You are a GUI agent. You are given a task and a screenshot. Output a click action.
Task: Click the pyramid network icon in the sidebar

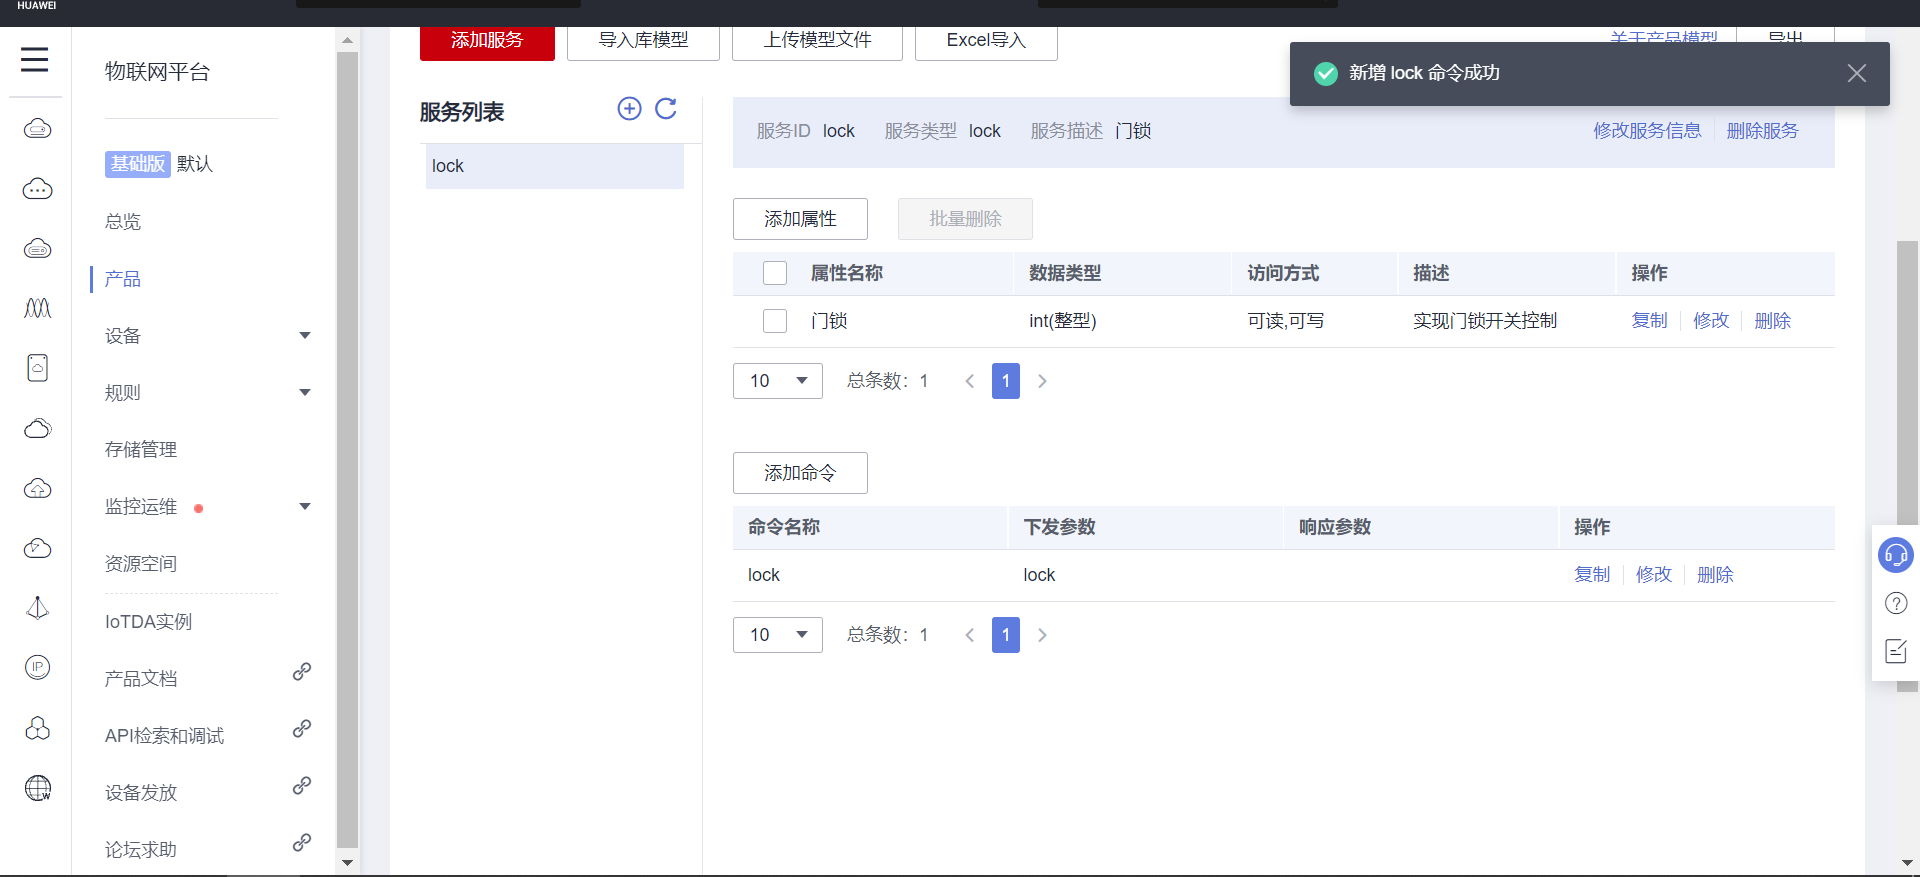(38, 608)
